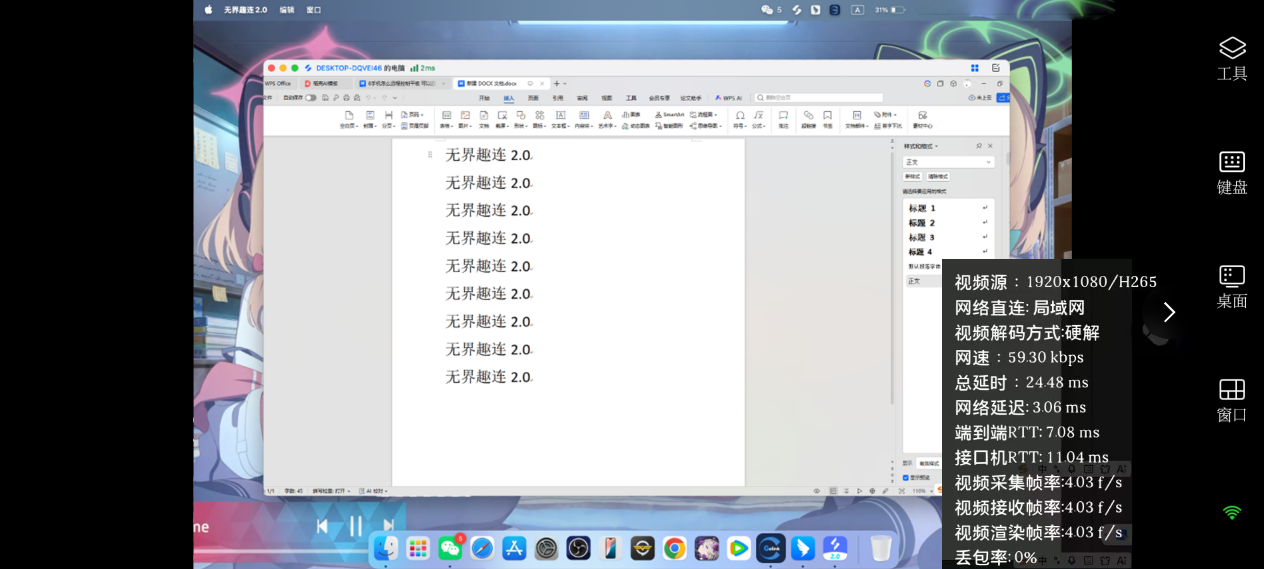The height and width of the screenshot is (569, 1264).
Task: Insert a cover page (封面) in WPS
Action: [370, 121]
